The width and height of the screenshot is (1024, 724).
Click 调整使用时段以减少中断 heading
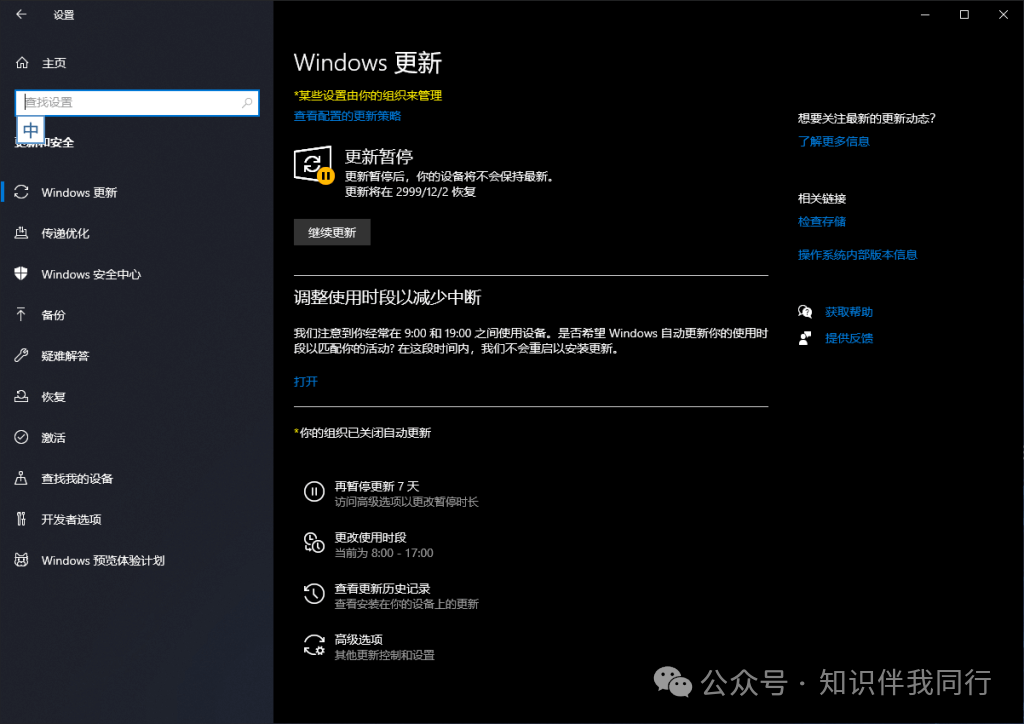(x=387, y=298)
